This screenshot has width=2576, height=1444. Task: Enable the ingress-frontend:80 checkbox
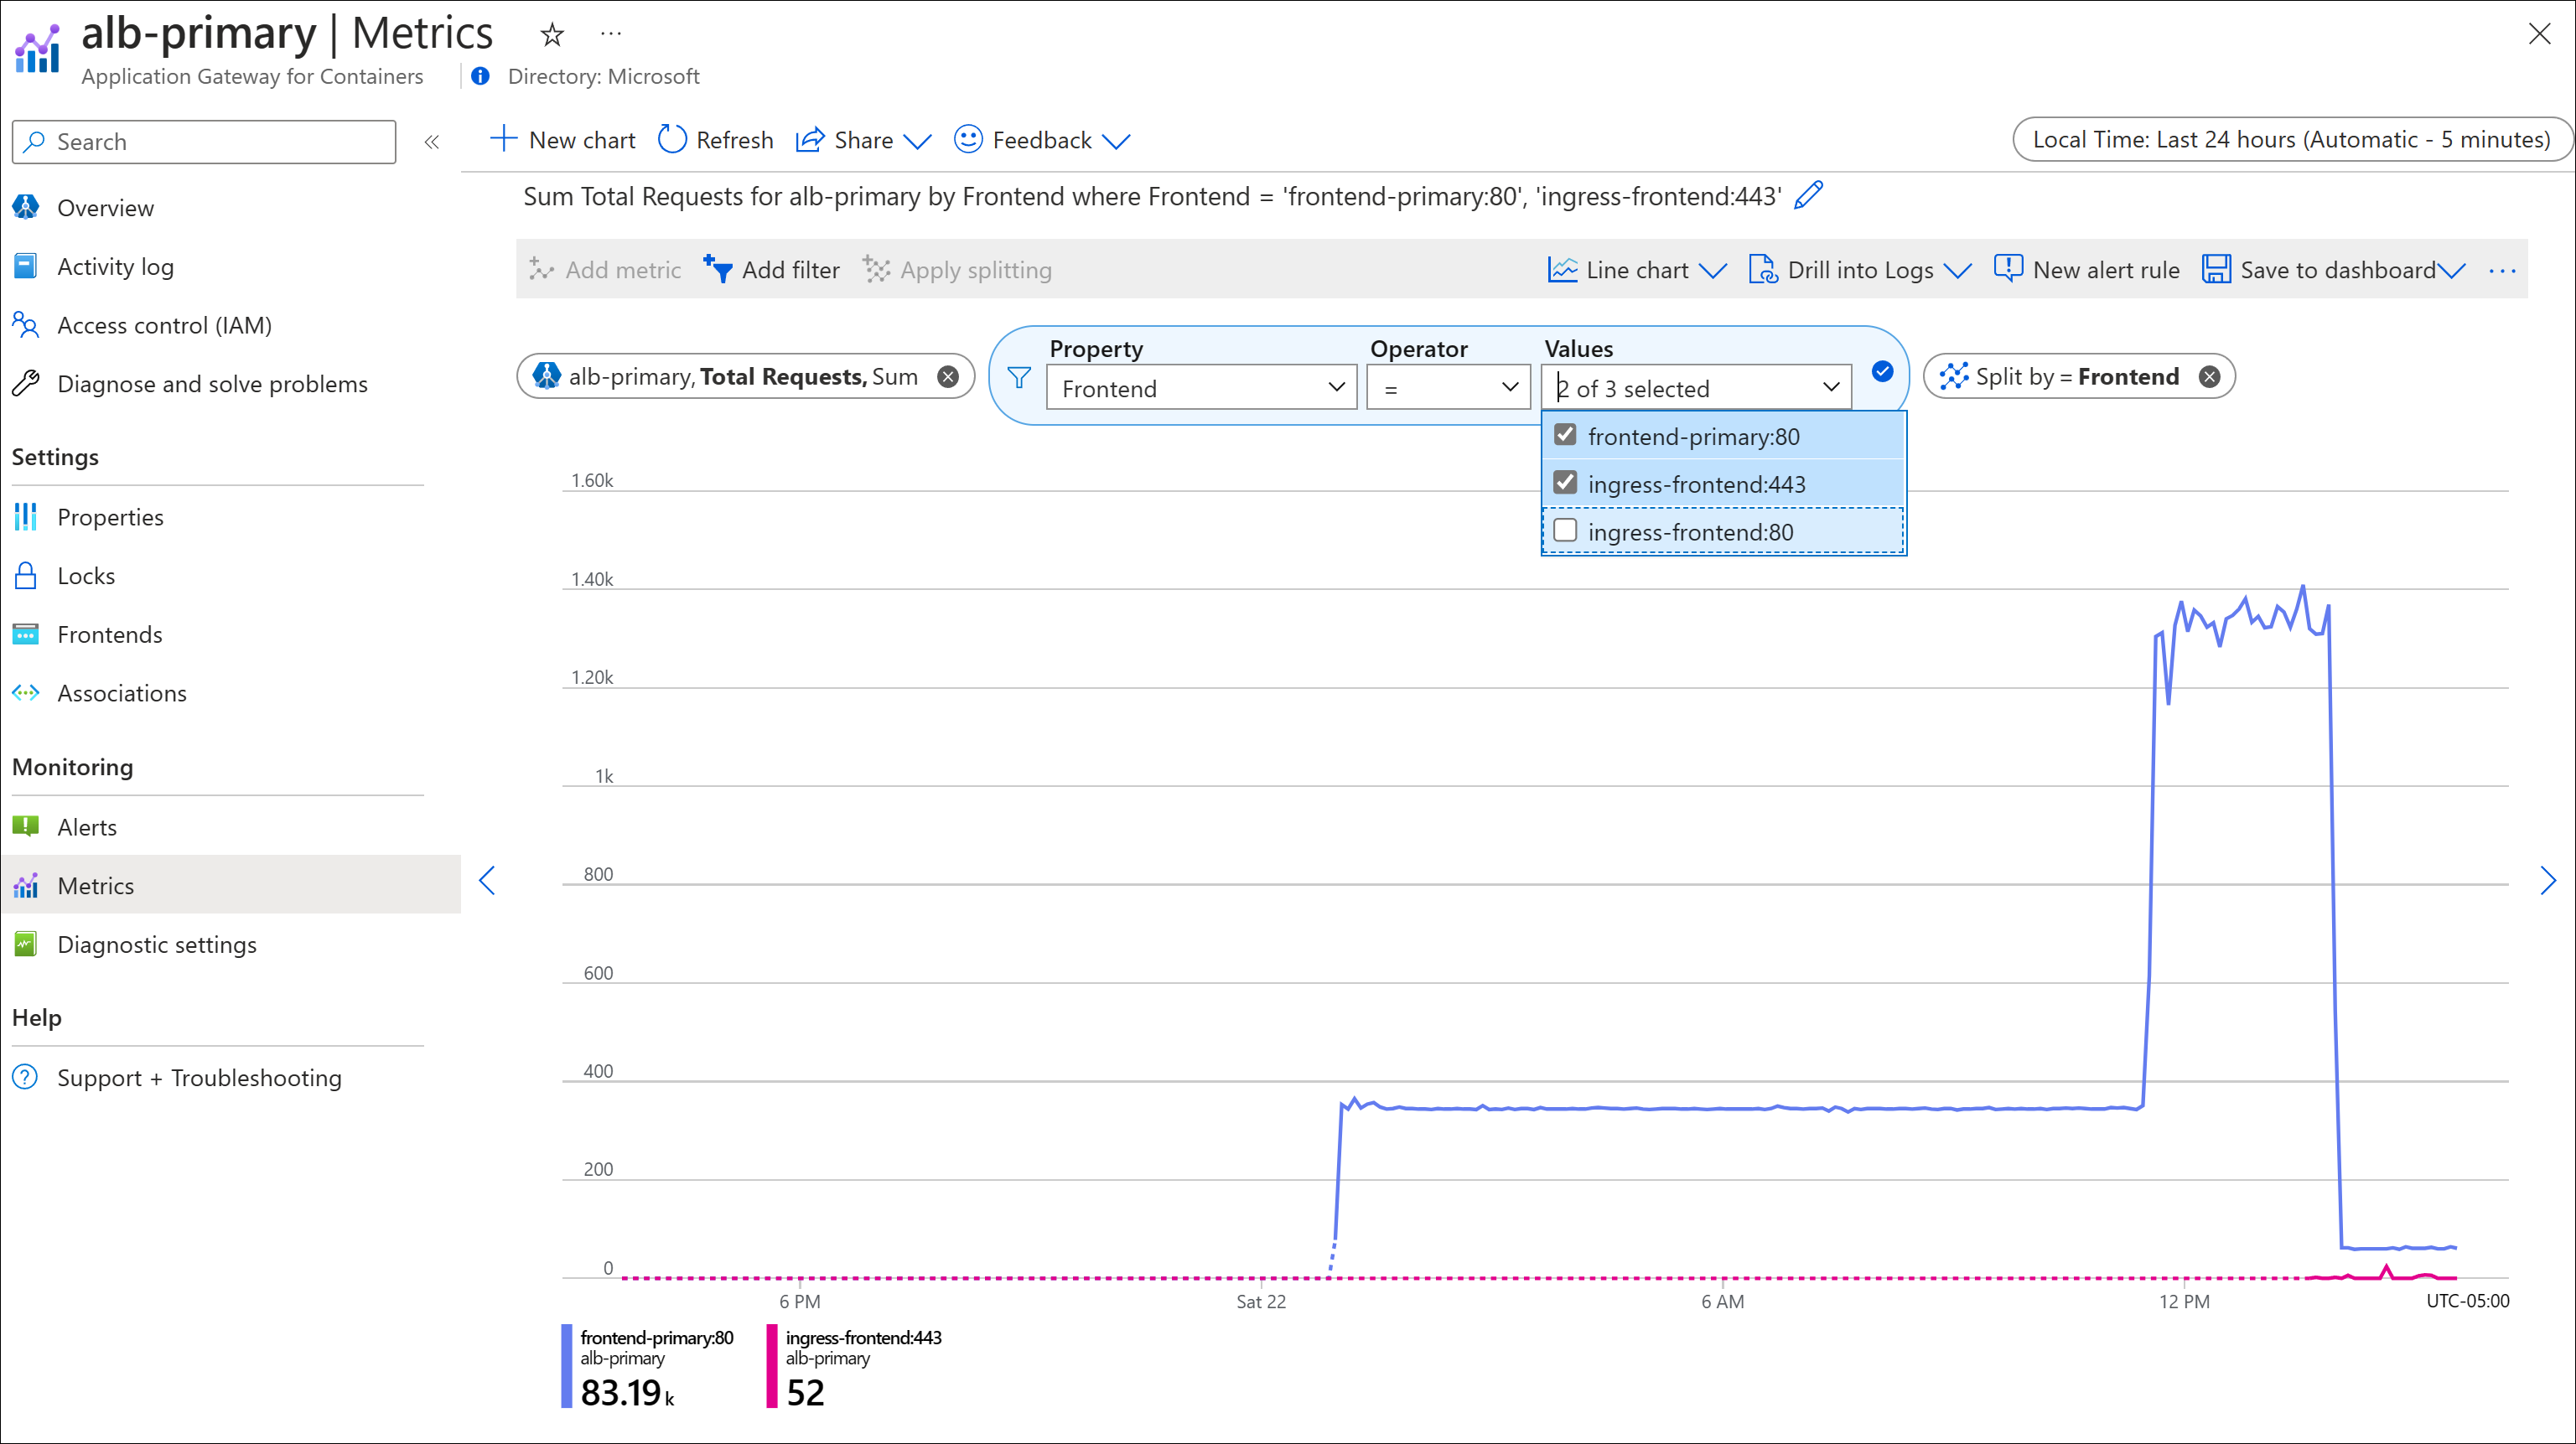[1564, 531]
